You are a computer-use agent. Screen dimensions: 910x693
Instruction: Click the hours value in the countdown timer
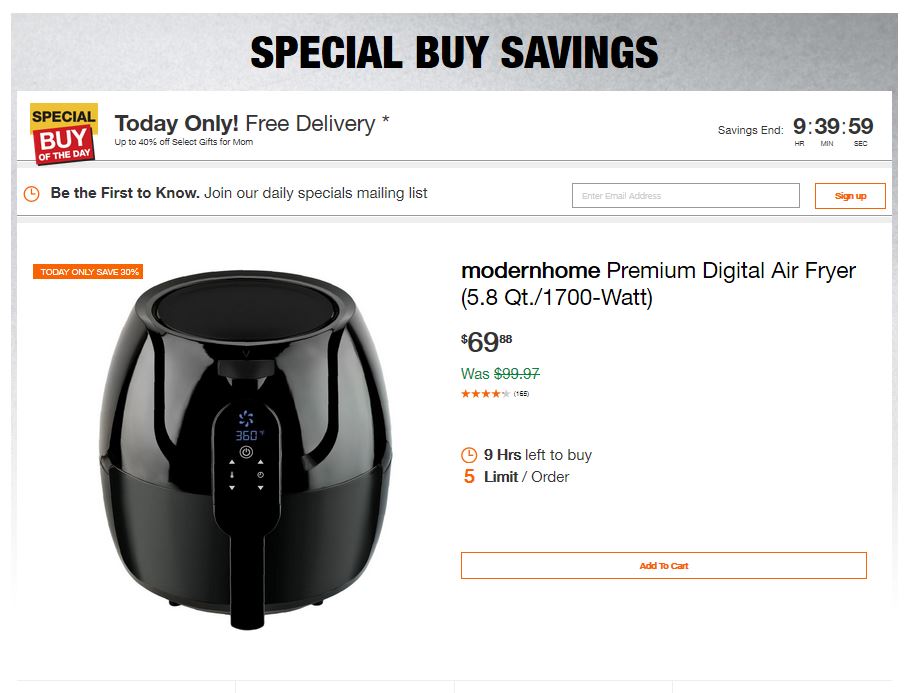pos(799,127)
